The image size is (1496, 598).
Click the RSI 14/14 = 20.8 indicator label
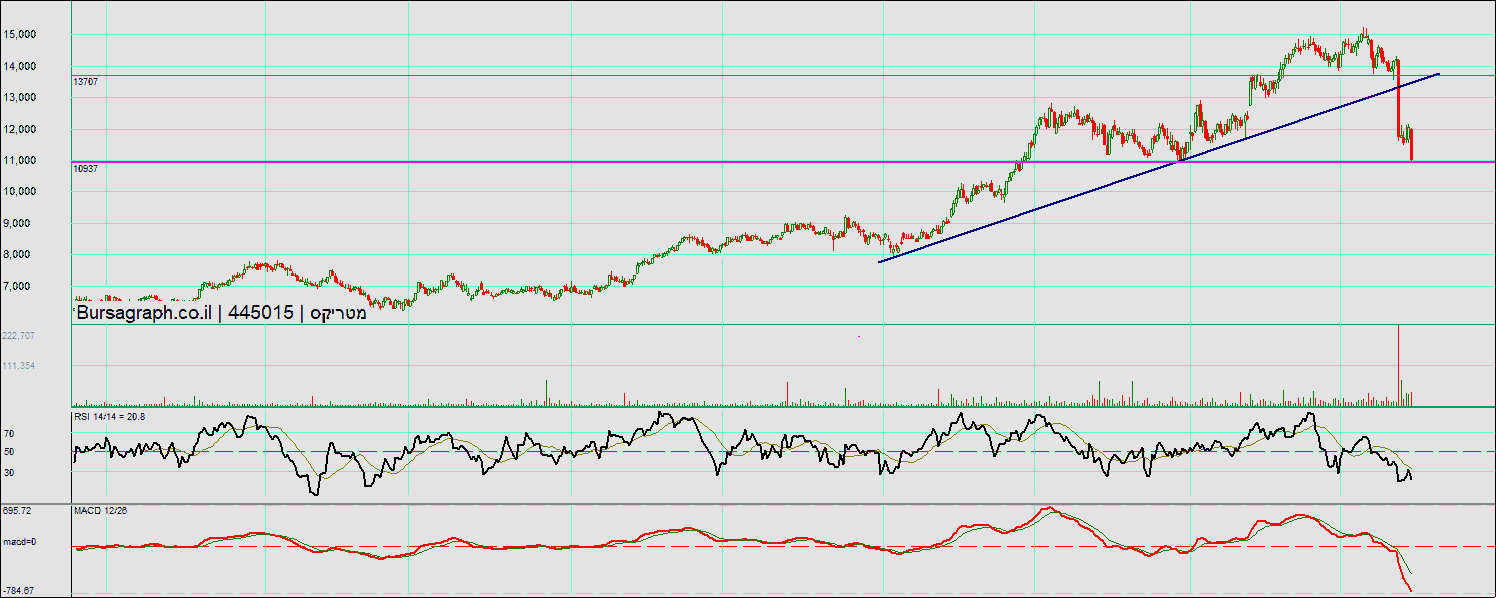point(110,416)
